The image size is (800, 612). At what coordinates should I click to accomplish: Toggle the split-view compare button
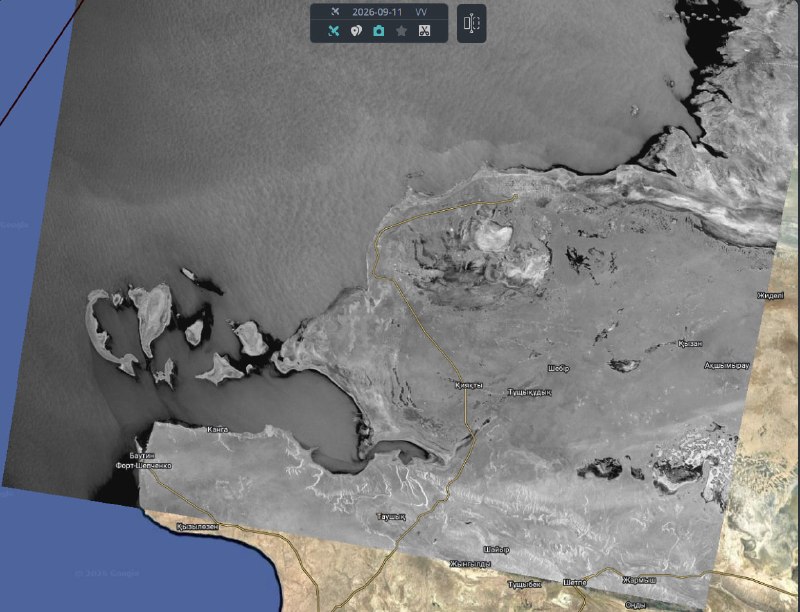point(471,23)
